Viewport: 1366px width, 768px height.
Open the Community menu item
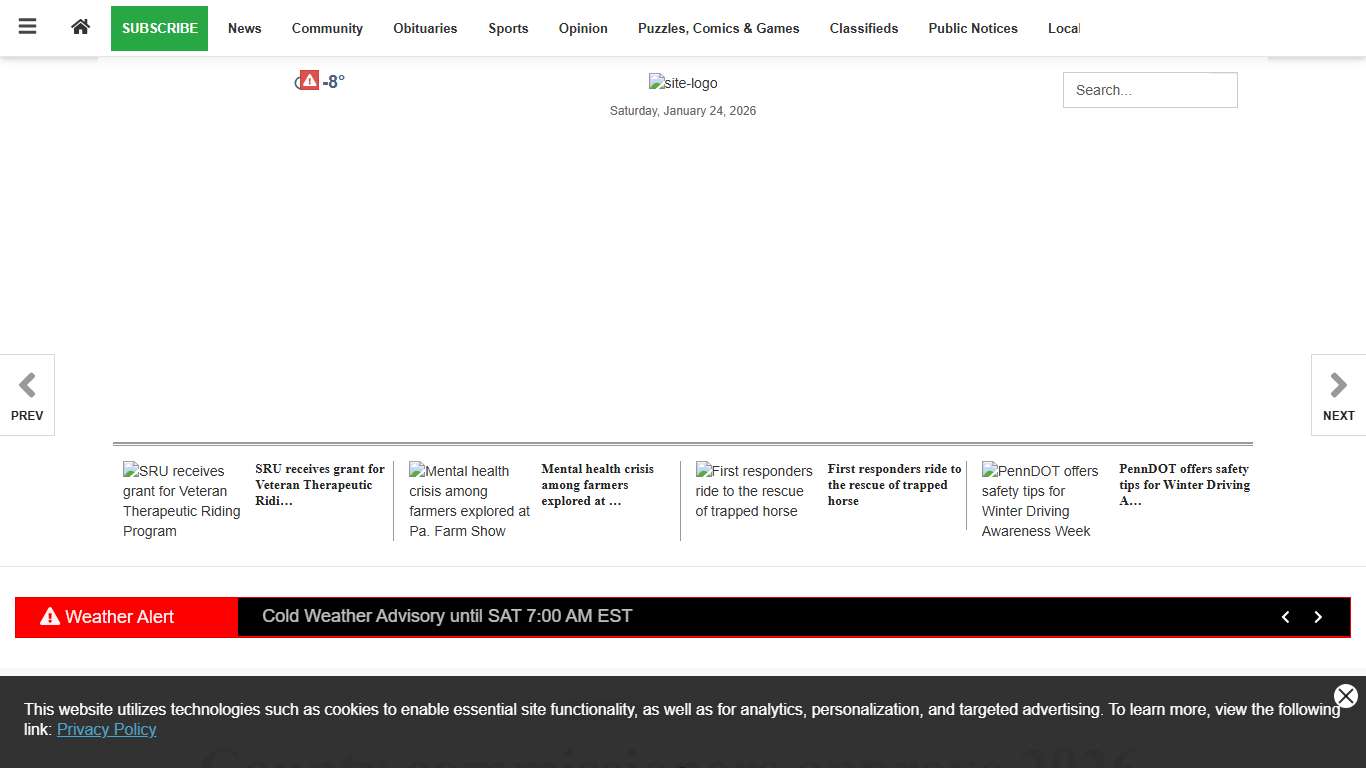(x=327, y=28)
